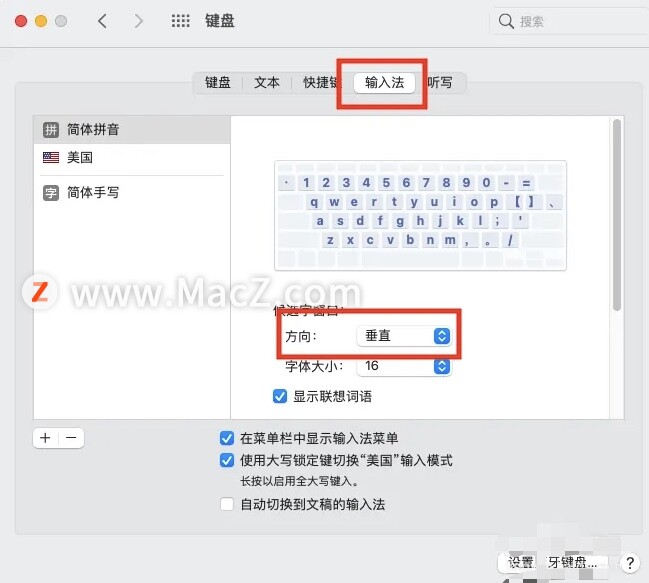The height and width of the screenshot is (583, 649).
Task: Focus the 搜索 search field
Action: 571,21
